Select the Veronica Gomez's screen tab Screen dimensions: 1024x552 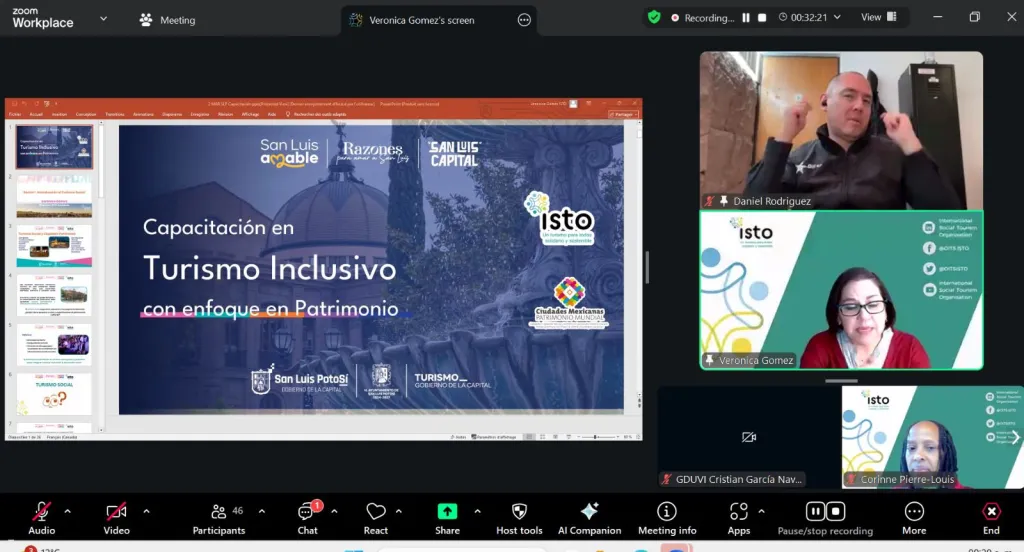pos(421,20)
